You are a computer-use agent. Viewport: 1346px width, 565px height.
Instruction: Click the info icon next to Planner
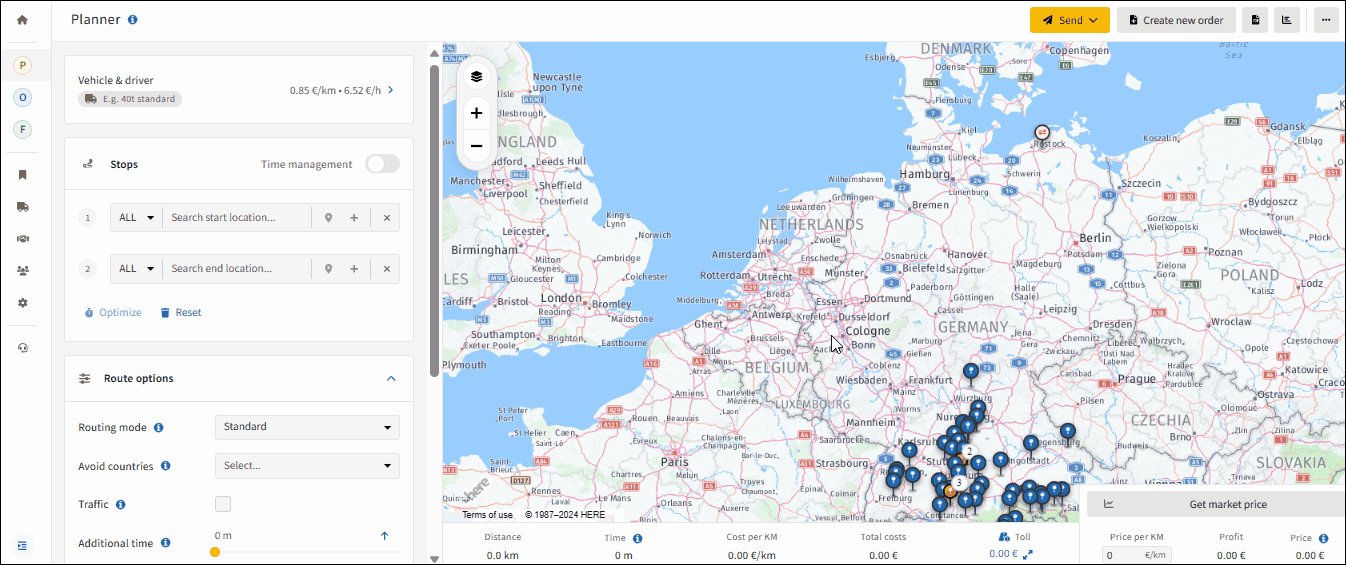click(133, 20)
